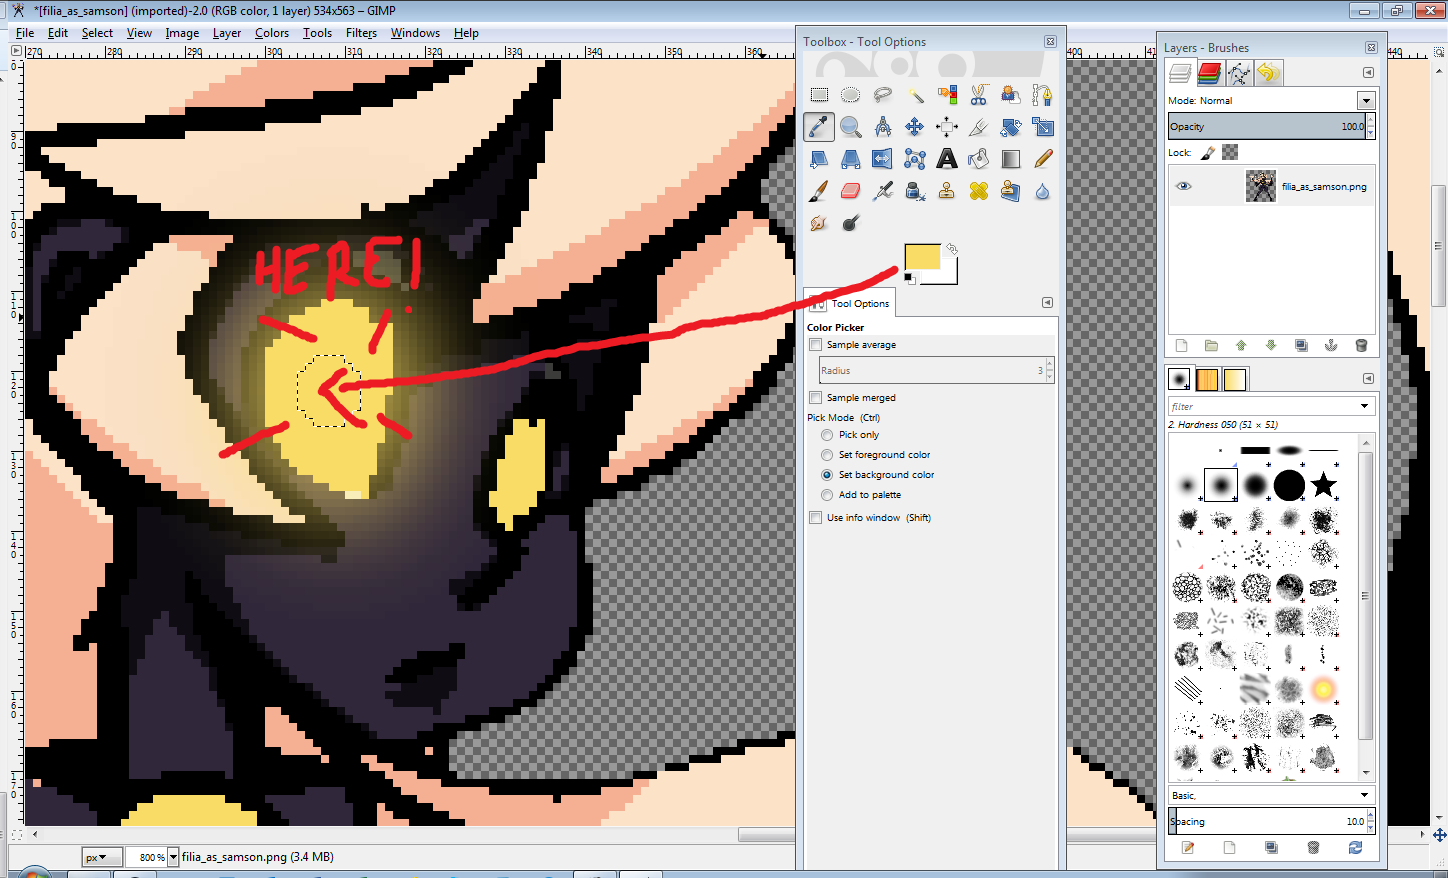Select the Bucket Fill tool
The width and height of the screenshot is (1448, 878).
coord(979,159)
